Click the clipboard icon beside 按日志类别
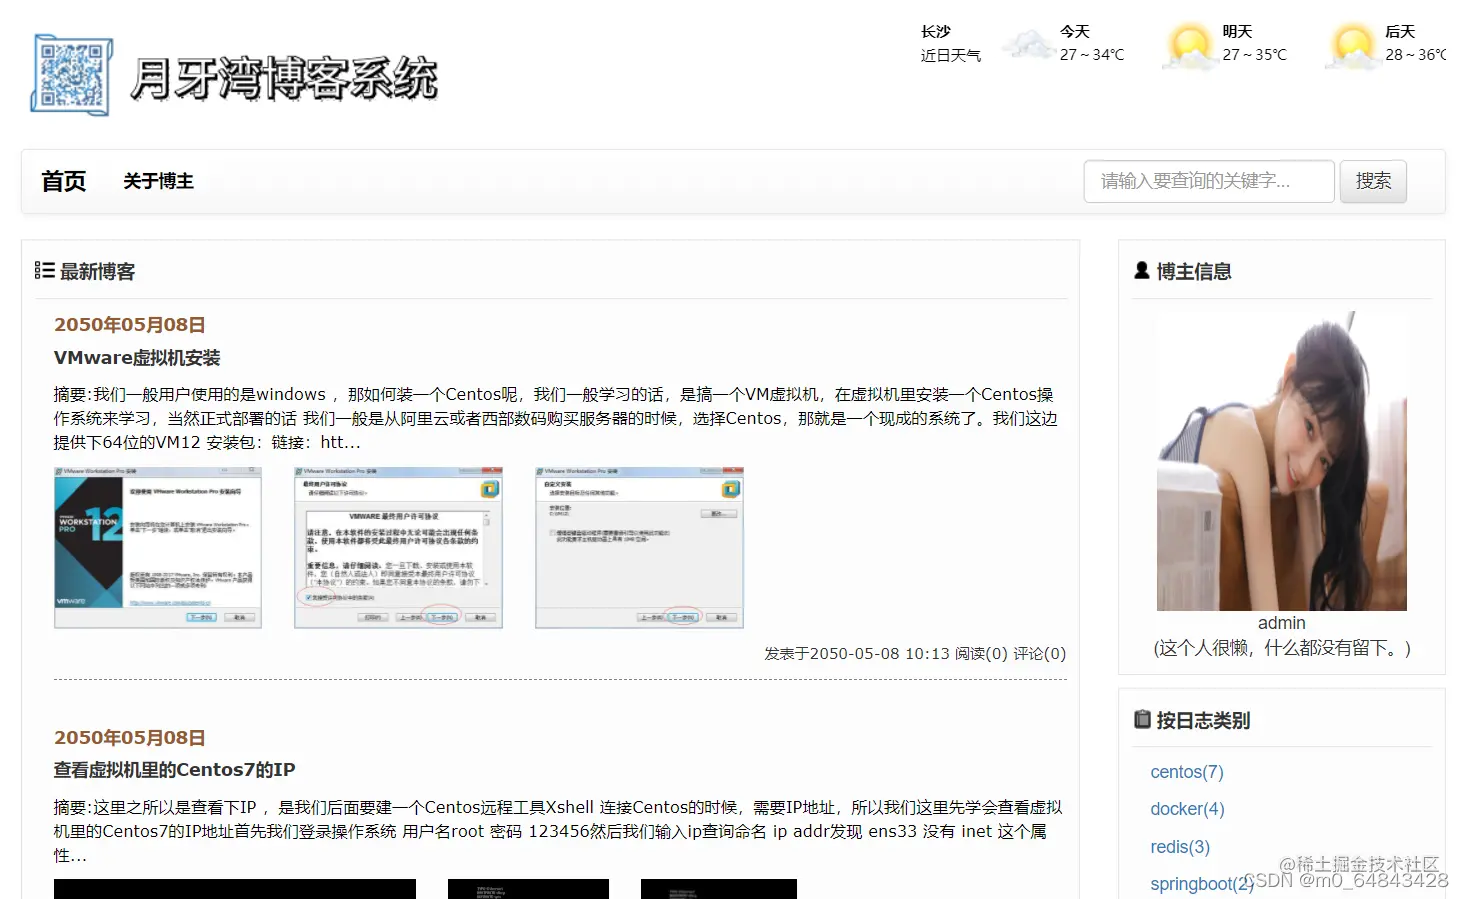 [1141, 719]
